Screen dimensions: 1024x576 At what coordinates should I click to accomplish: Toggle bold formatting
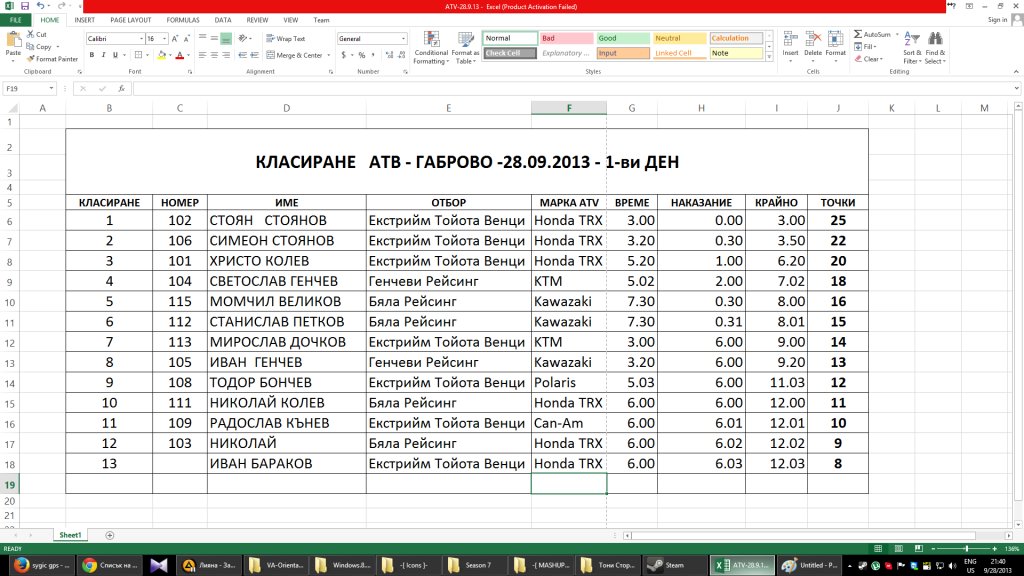tap(91, 55)
